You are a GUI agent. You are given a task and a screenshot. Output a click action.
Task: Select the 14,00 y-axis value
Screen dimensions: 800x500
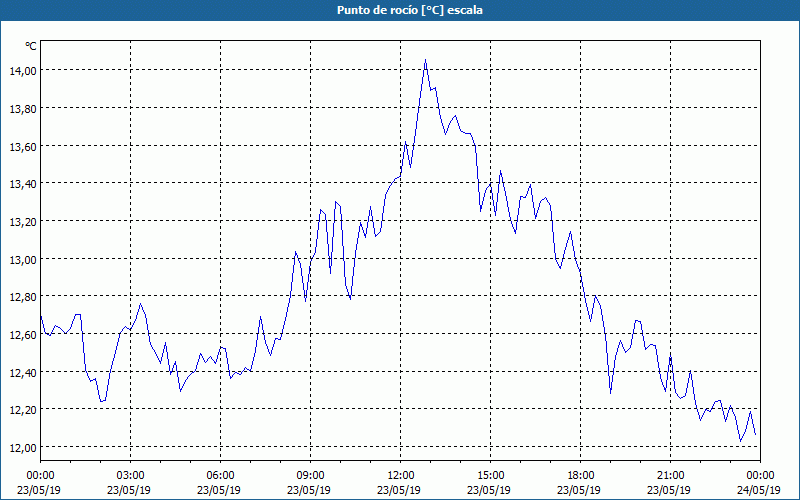click(23, 71)
